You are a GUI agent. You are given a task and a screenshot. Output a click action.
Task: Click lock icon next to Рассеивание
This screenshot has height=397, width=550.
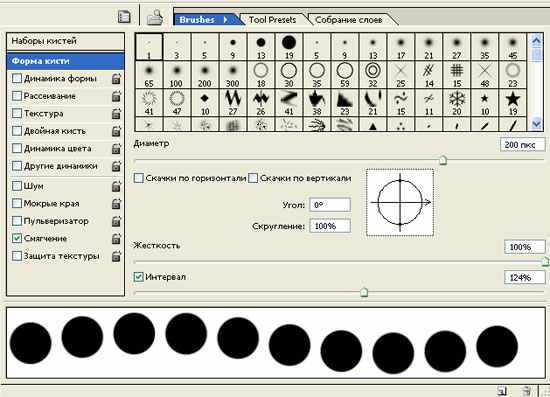pos(116,96)
